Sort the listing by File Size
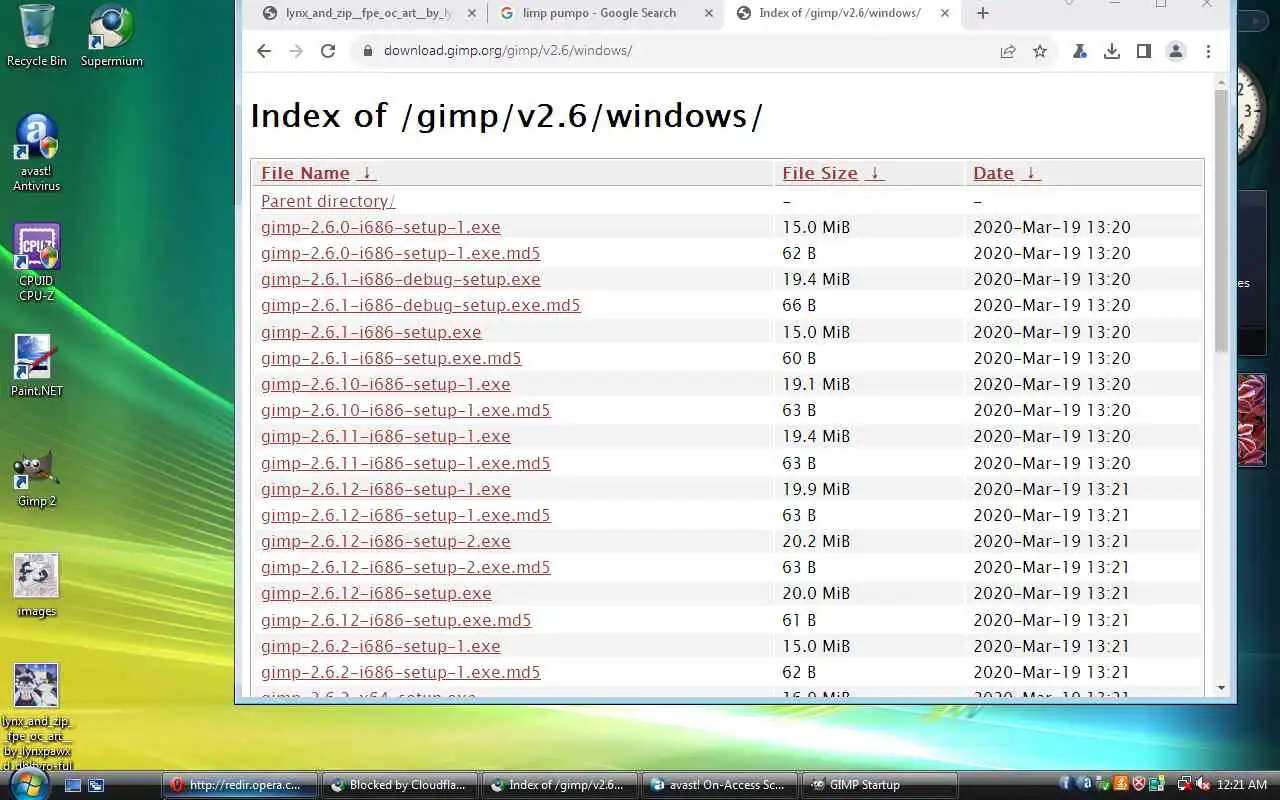 820,173
